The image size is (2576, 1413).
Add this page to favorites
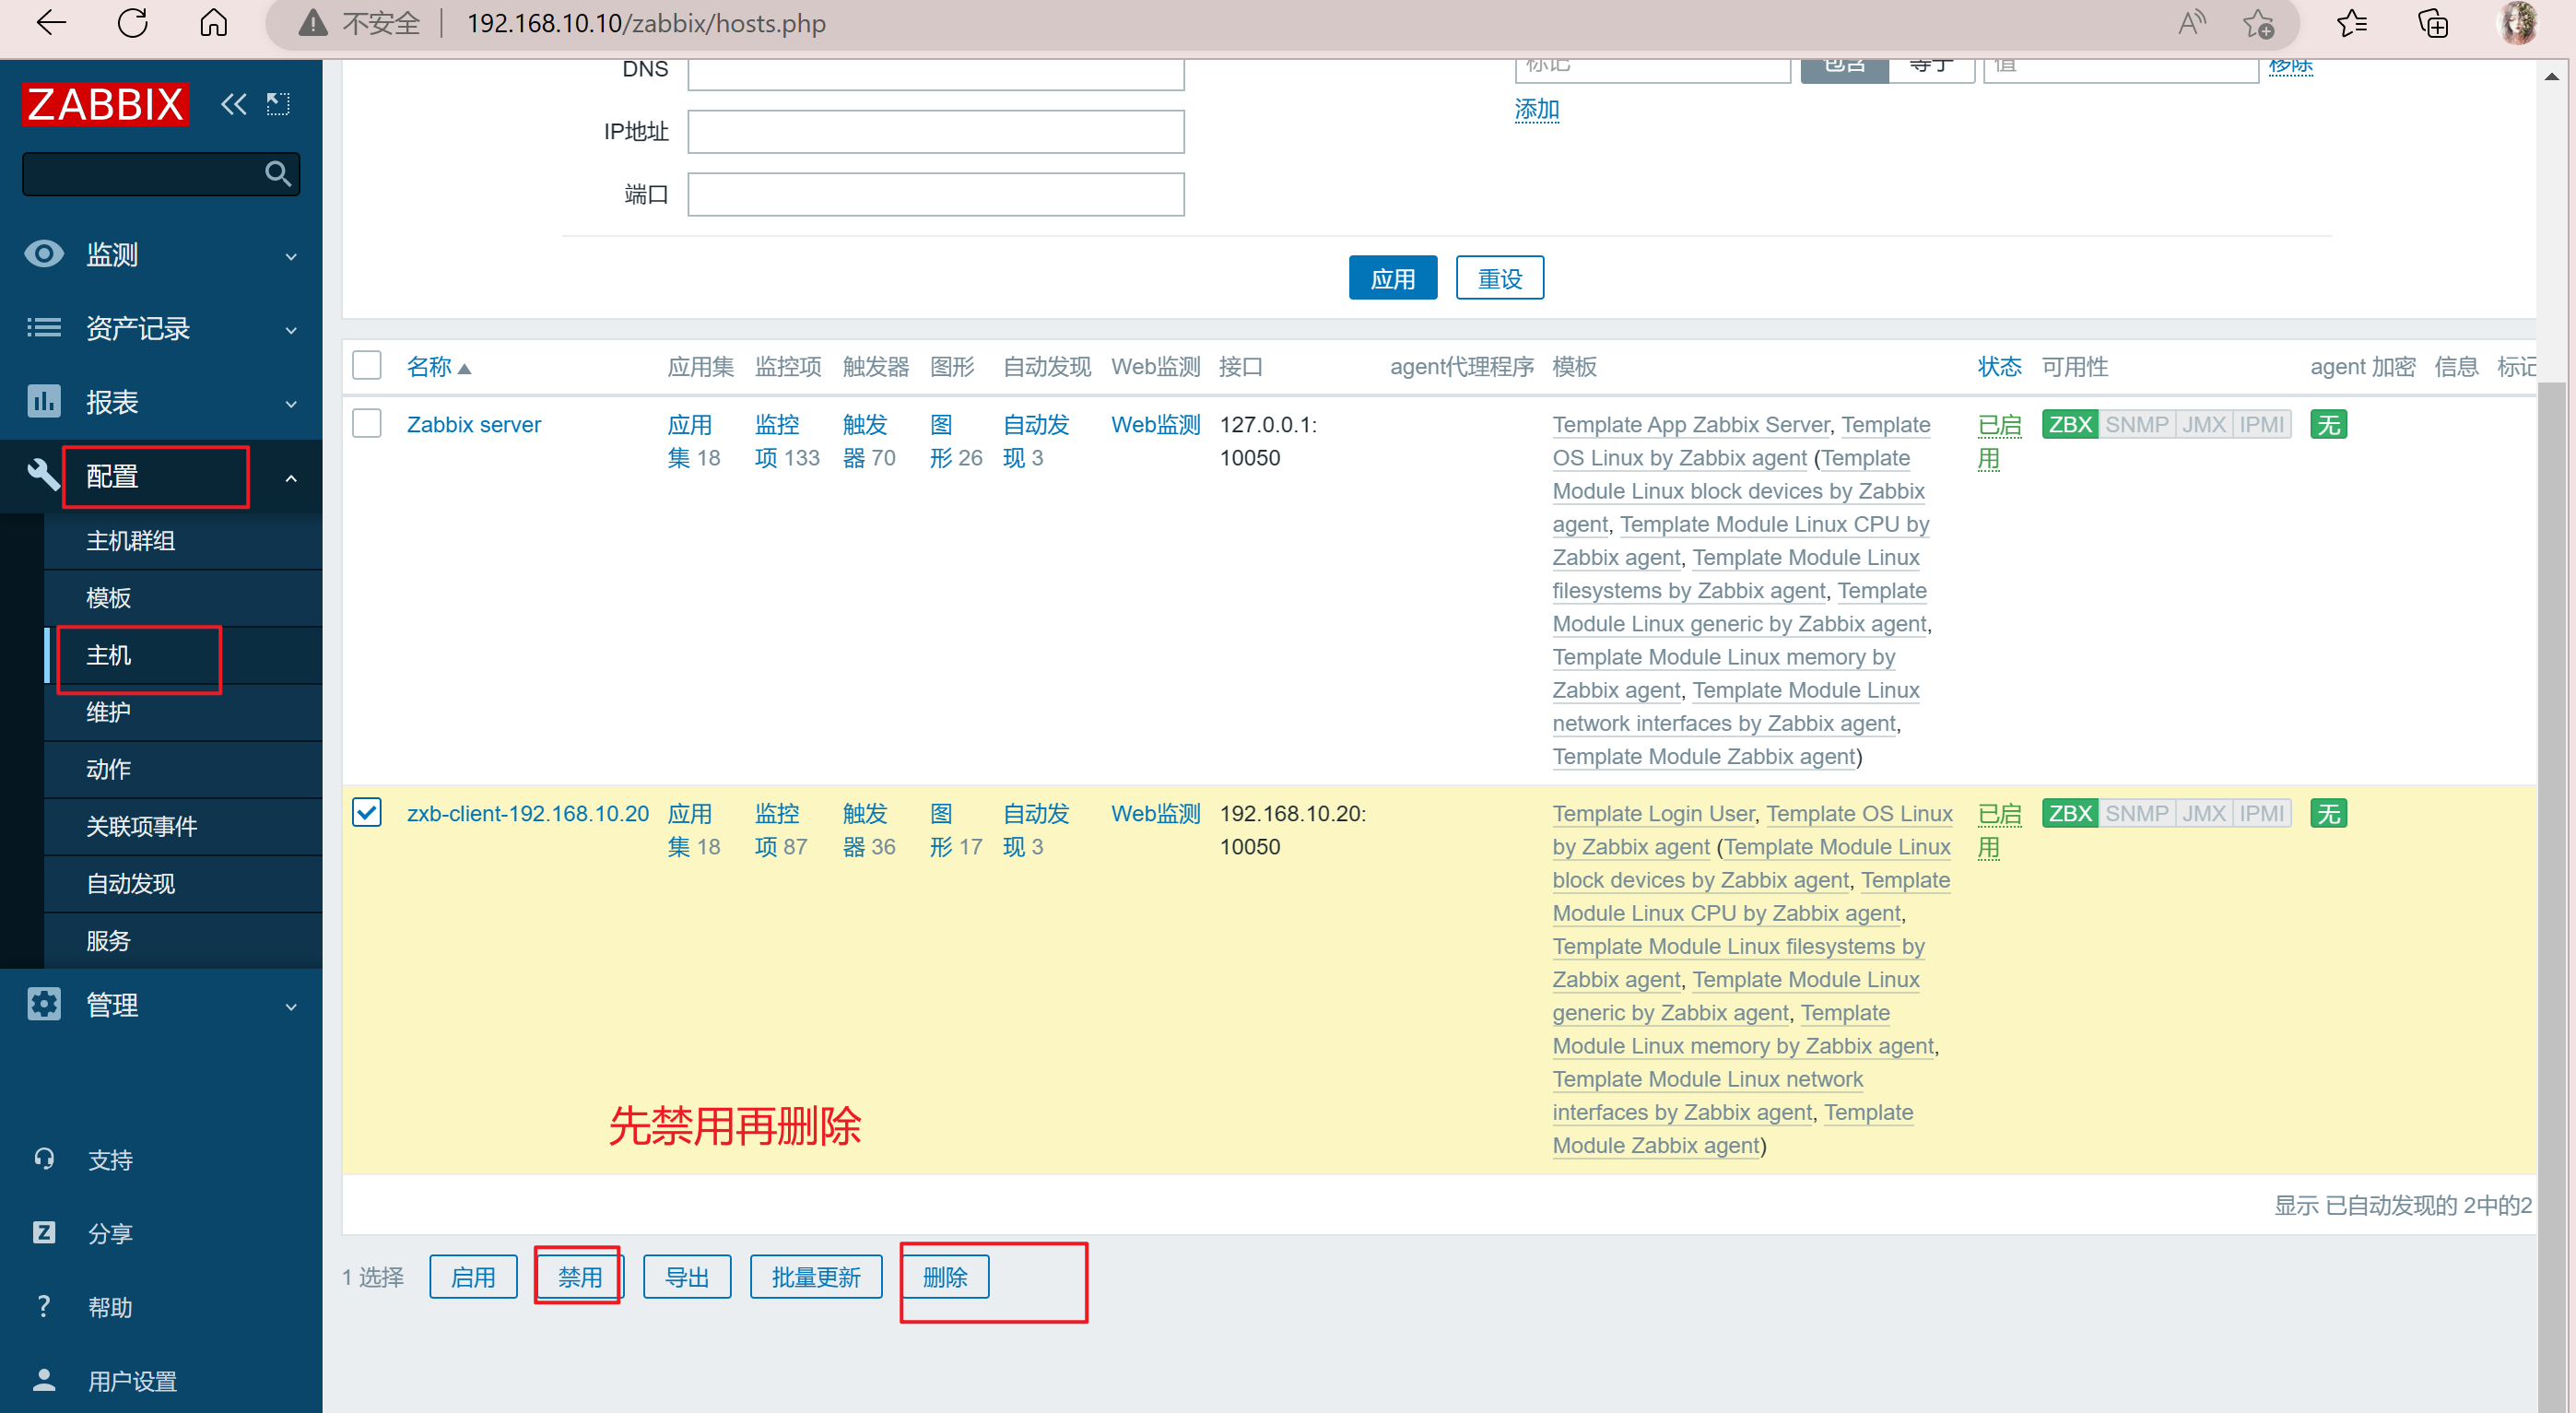pyautogui.click(x=2258, y=23)
